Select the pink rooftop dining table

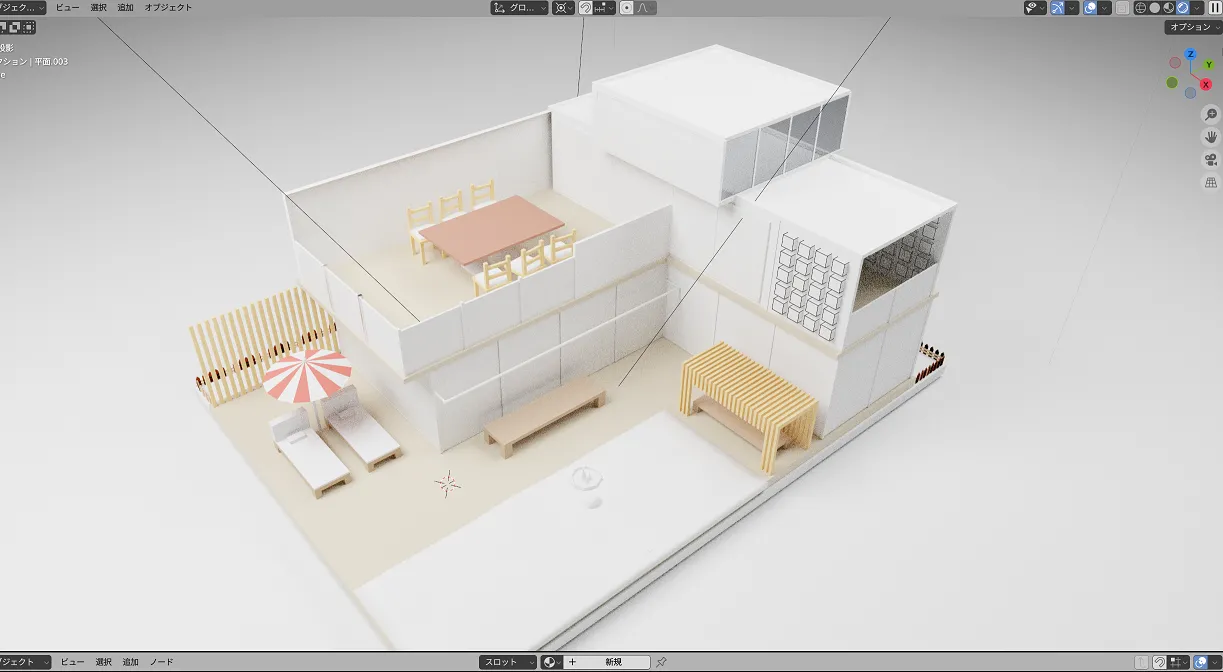[x=493, y=229]
